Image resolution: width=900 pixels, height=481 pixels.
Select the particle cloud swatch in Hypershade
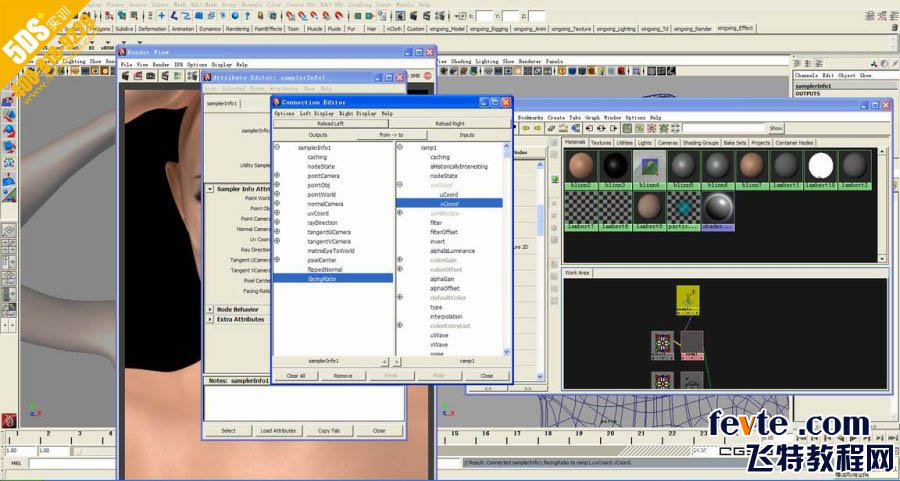pos(684,211)
